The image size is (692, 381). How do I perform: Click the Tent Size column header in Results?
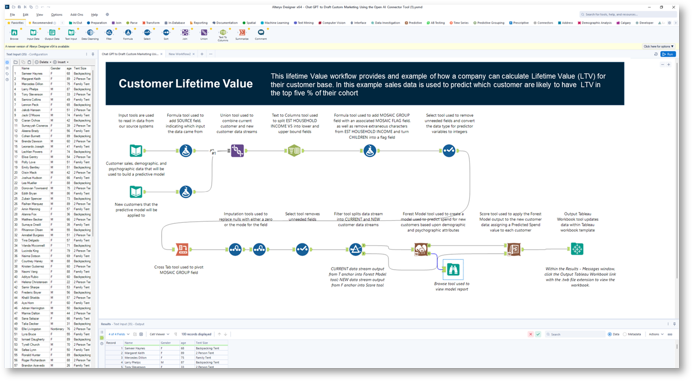(x=211, y=343)
